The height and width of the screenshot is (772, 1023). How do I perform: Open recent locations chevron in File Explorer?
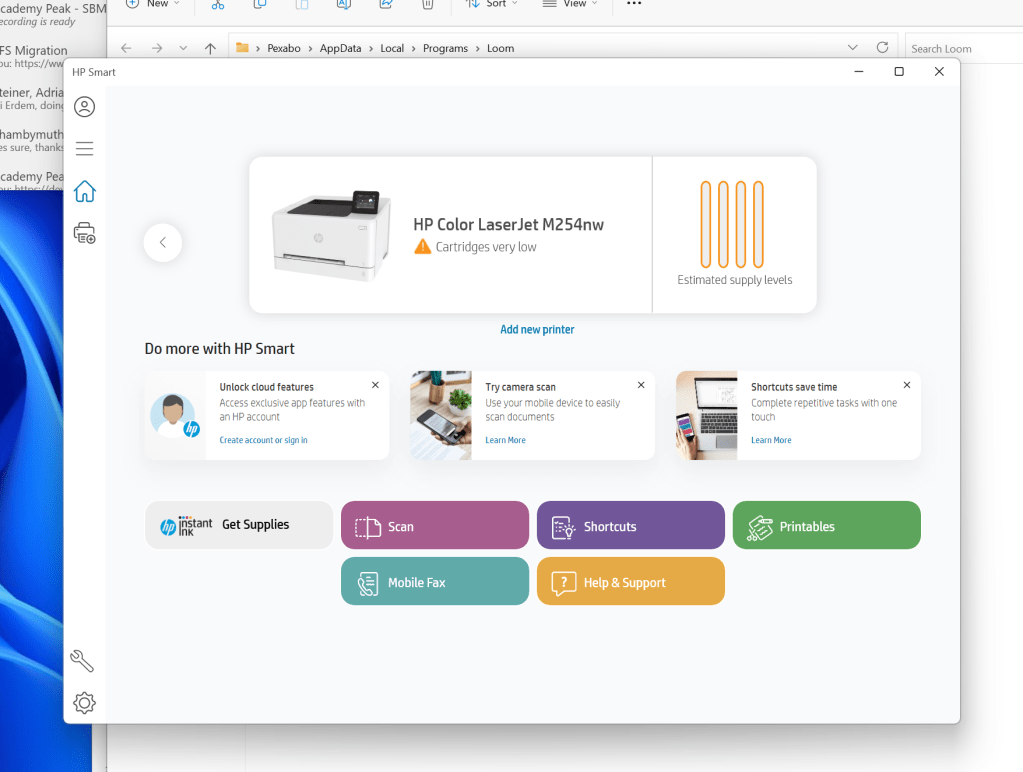click(x=183, y=48)
